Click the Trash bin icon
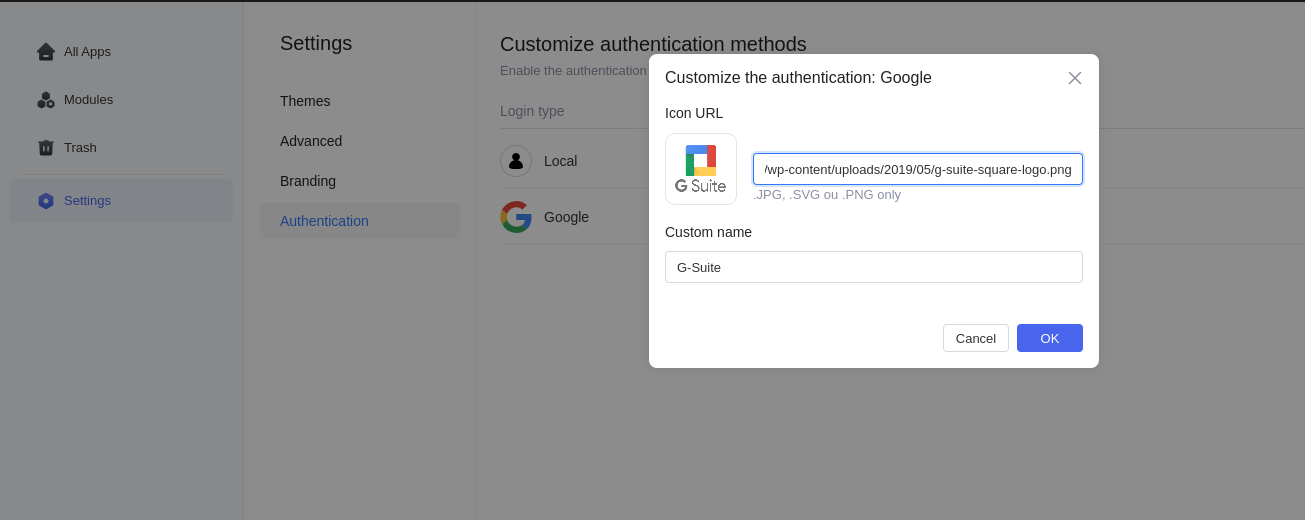This screenshot has height=520, width=1305. (x=45, y=148)
